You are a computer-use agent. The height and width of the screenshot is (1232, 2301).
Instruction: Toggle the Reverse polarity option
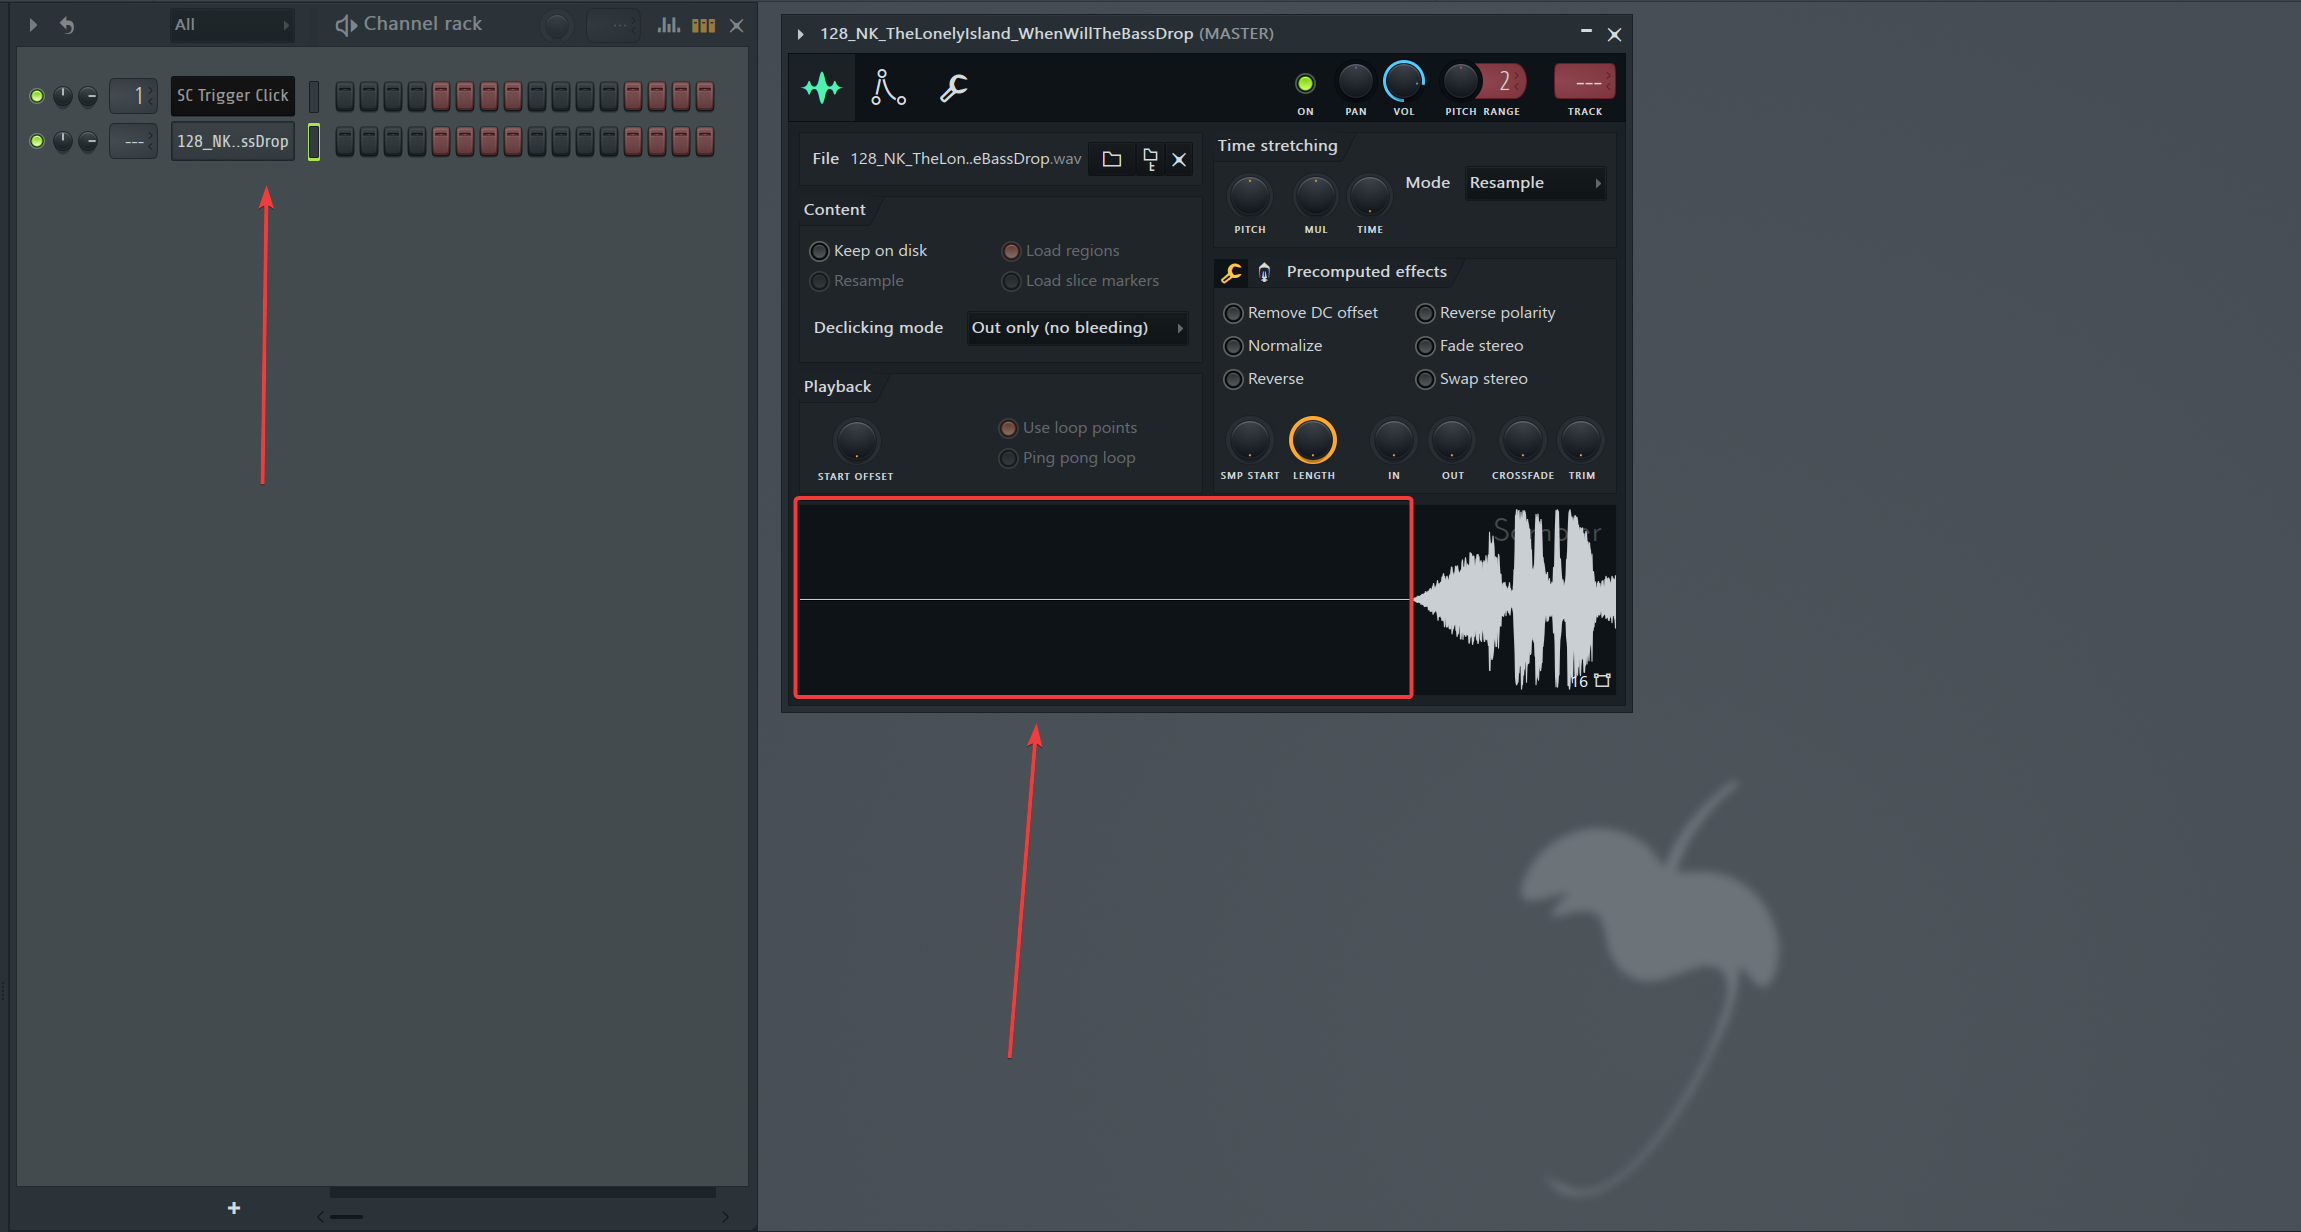(x=1425, y=312)
